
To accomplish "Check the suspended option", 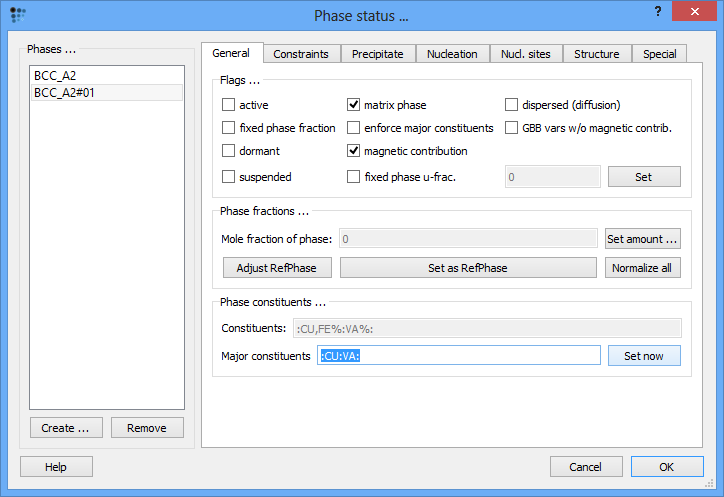I will click(229, 177).
